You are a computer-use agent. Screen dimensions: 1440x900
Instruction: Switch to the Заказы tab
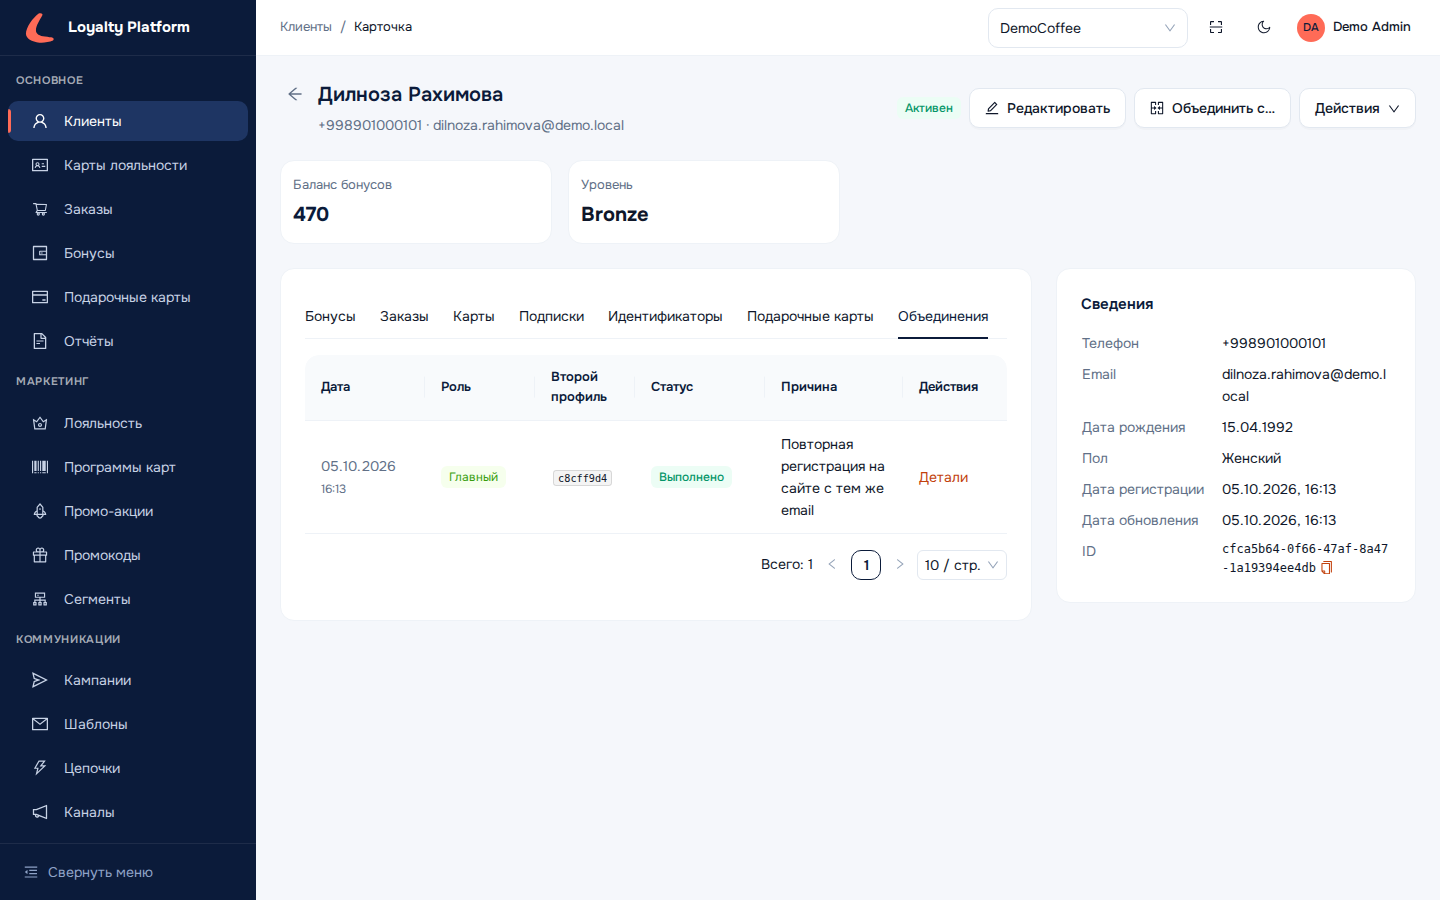(x=404, y=316)
